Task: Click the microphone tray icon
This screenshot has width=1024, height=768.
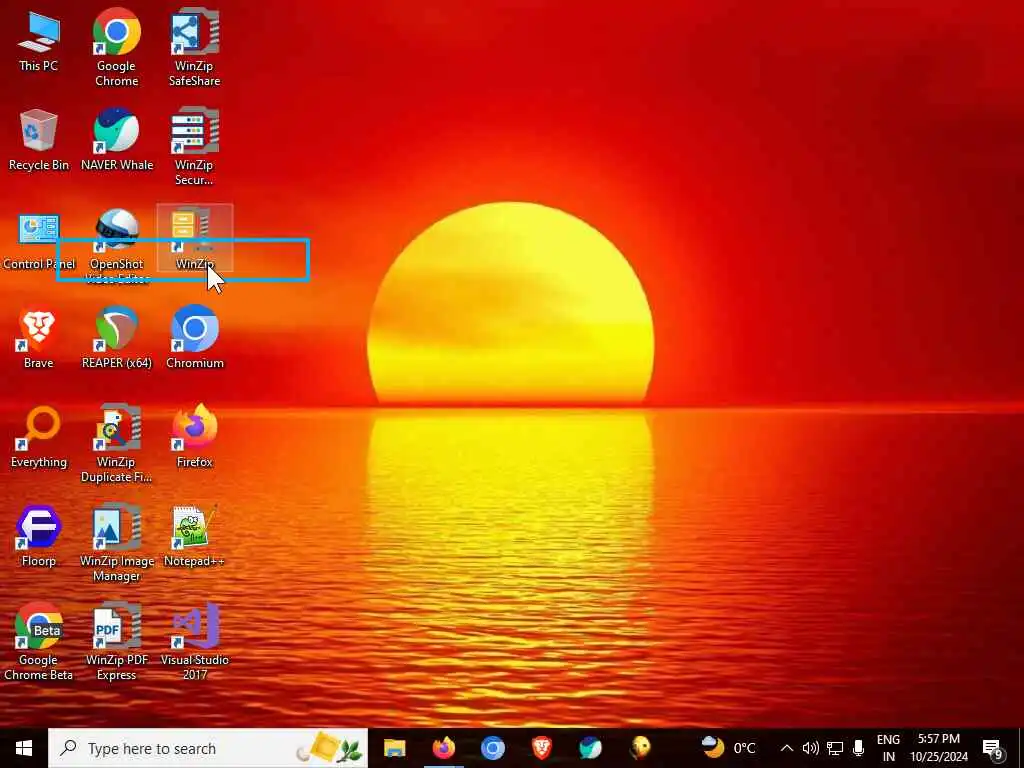Action: [x=859, y=748]
